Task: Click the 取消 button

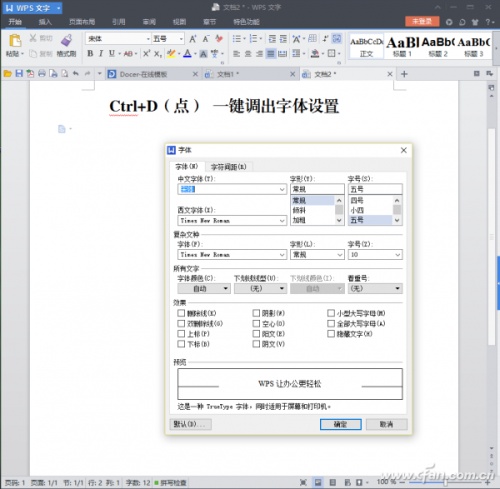Action: [x=386, y=424]
